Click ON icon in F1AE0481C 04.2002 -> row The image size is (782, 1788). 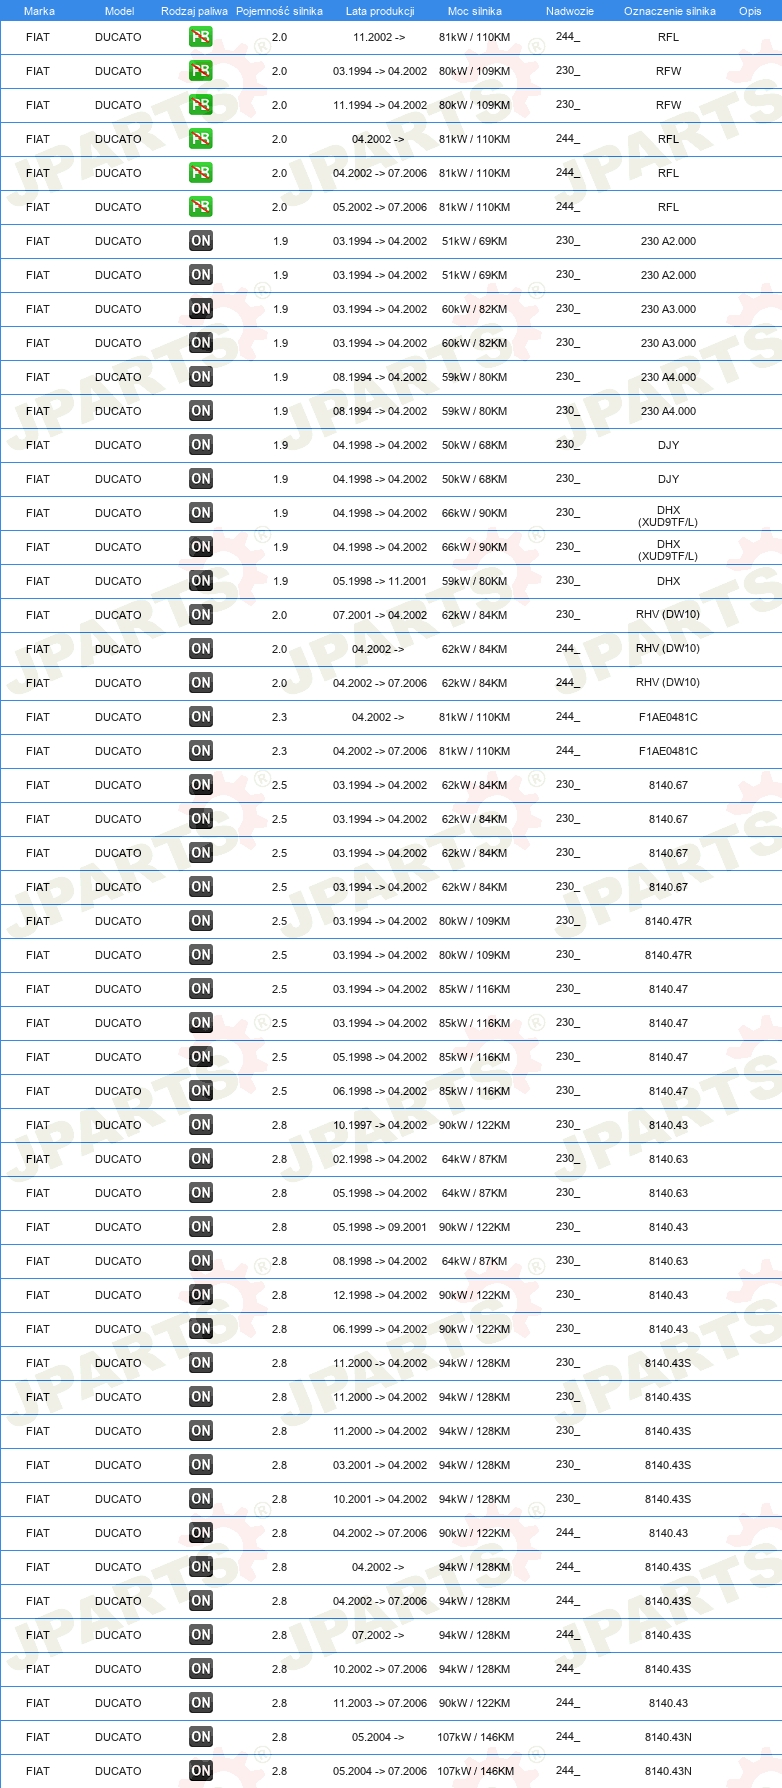pyautogui.click(x=201, y=717)
